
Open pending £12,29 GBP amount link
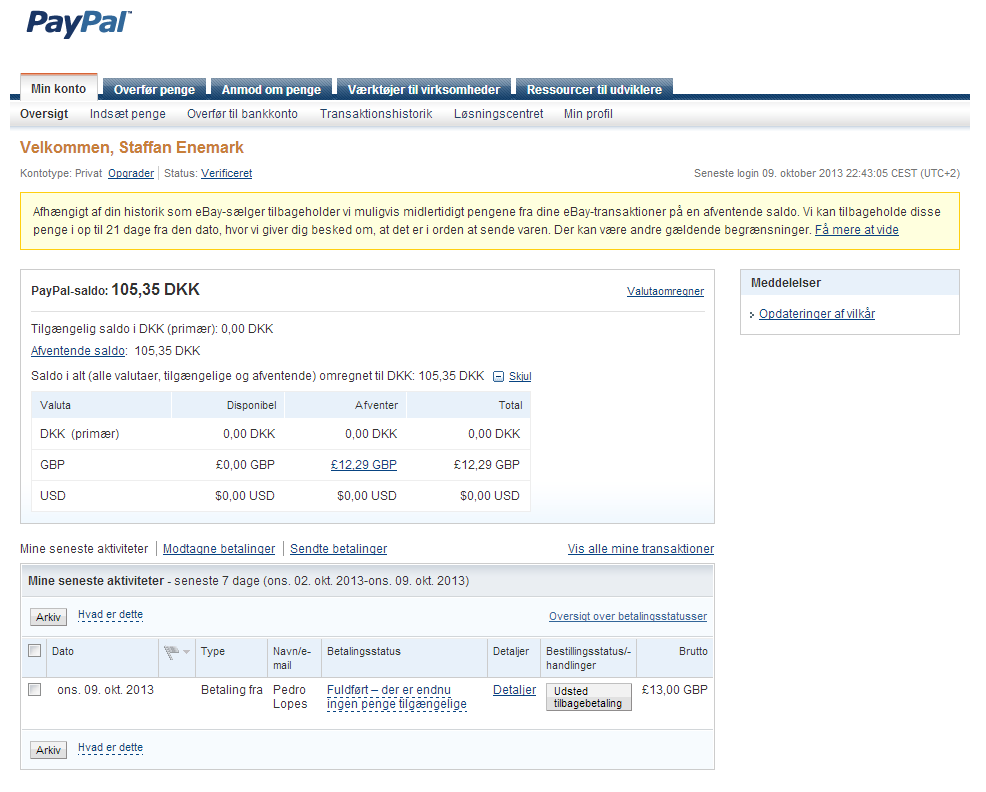coord(363,465)
